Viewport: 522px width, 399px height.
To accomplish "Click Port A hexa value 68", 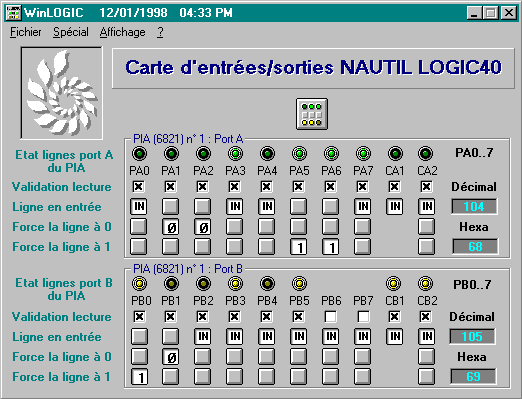I will [475, 247].
